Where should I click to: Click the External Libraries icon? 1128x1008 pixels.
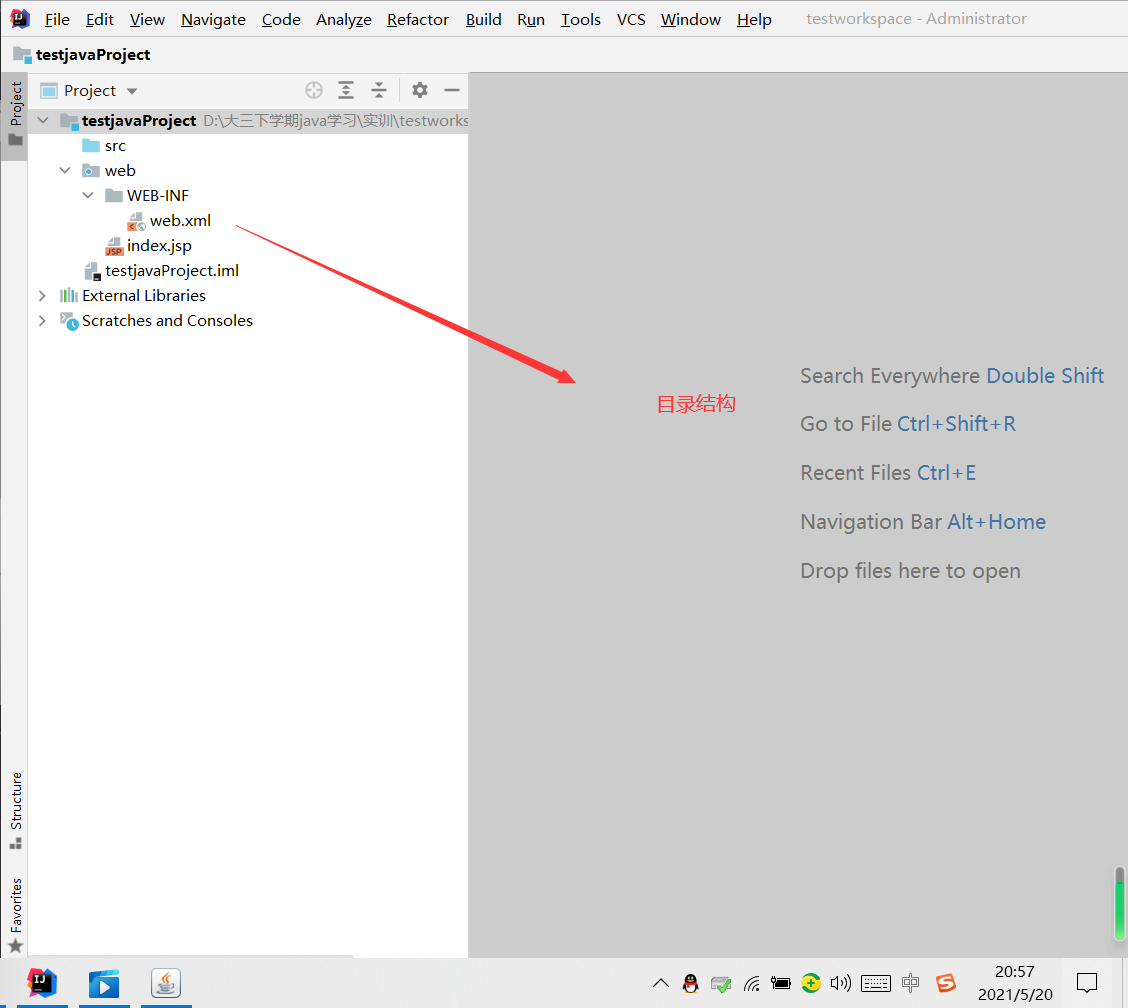pos(69,296)
